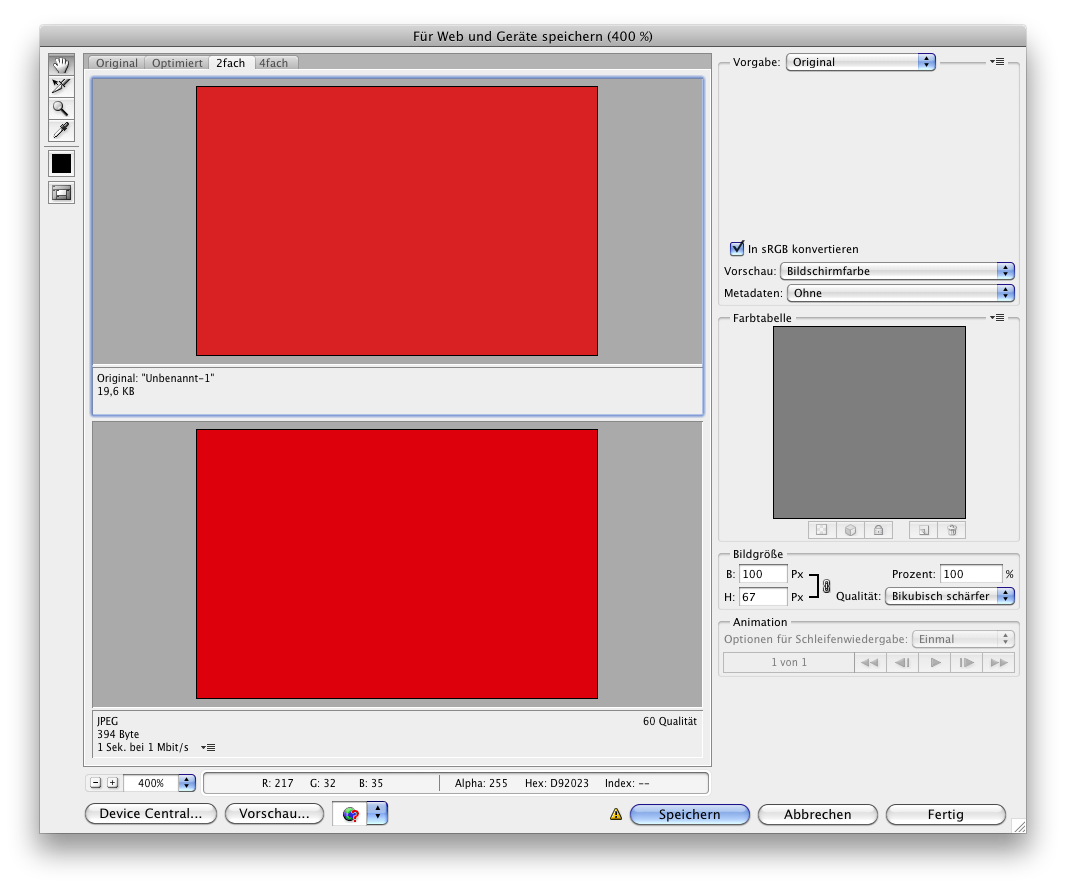The height and width of the screenshot is (888, 1066).
Task: Open the download speed flyout menu
Action: [x=208, y=747]
